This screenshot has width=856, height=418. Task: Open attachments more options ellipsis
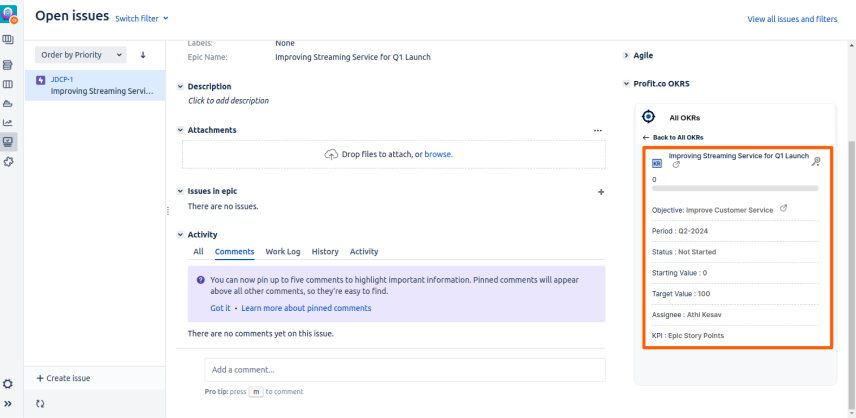598,130
